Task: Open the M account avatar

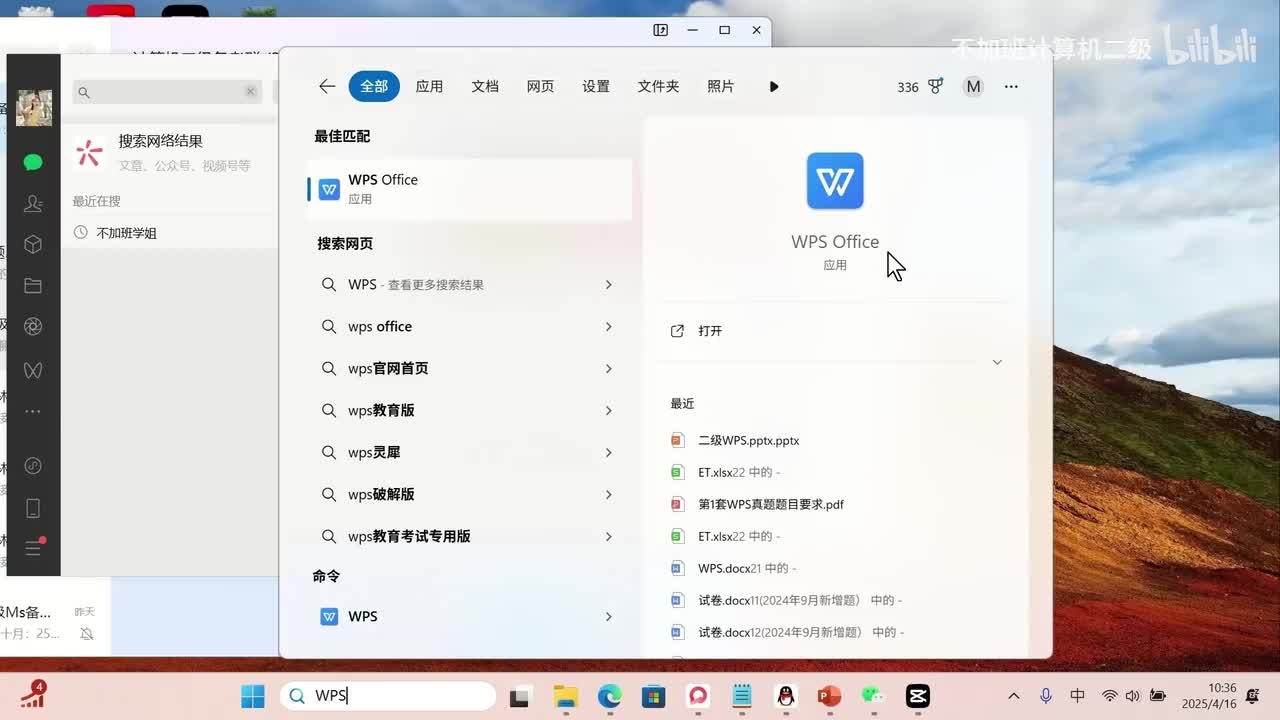Action: click(973, 87)
